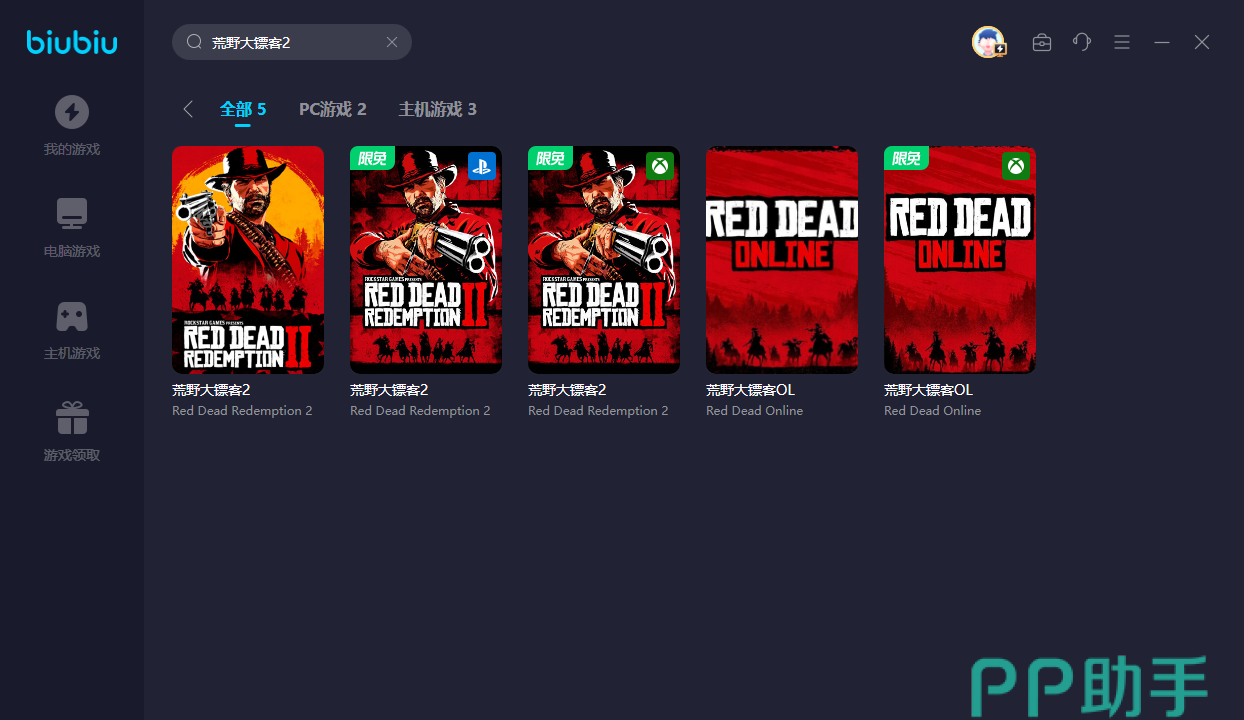Screen dimensions: 1244x720
Task: Open PC games monitor icon in sidebar
Action: click(x=72, y=214)
